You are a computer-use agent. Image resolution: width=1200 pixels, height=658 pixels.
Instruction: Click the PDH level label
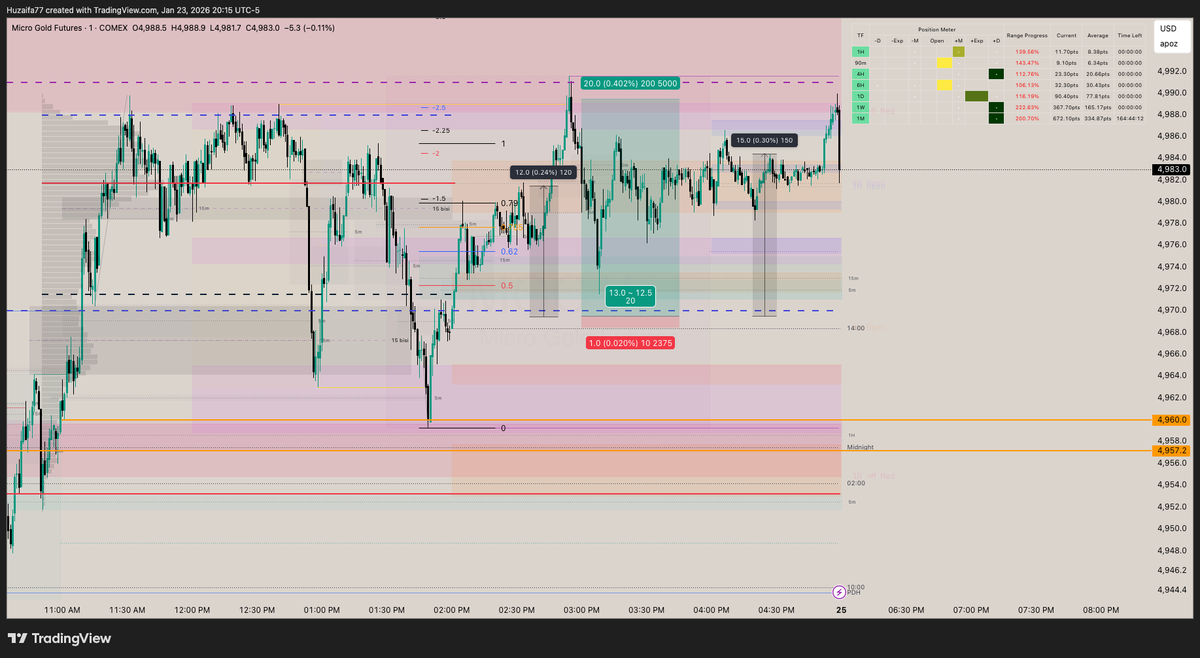[854, 592]
